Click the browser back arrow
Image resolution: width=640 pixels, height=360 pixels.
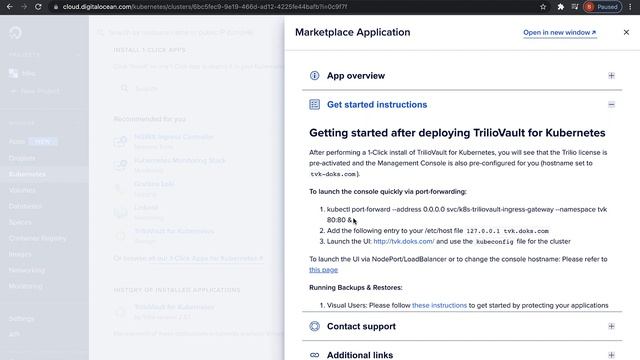point(9,7)
